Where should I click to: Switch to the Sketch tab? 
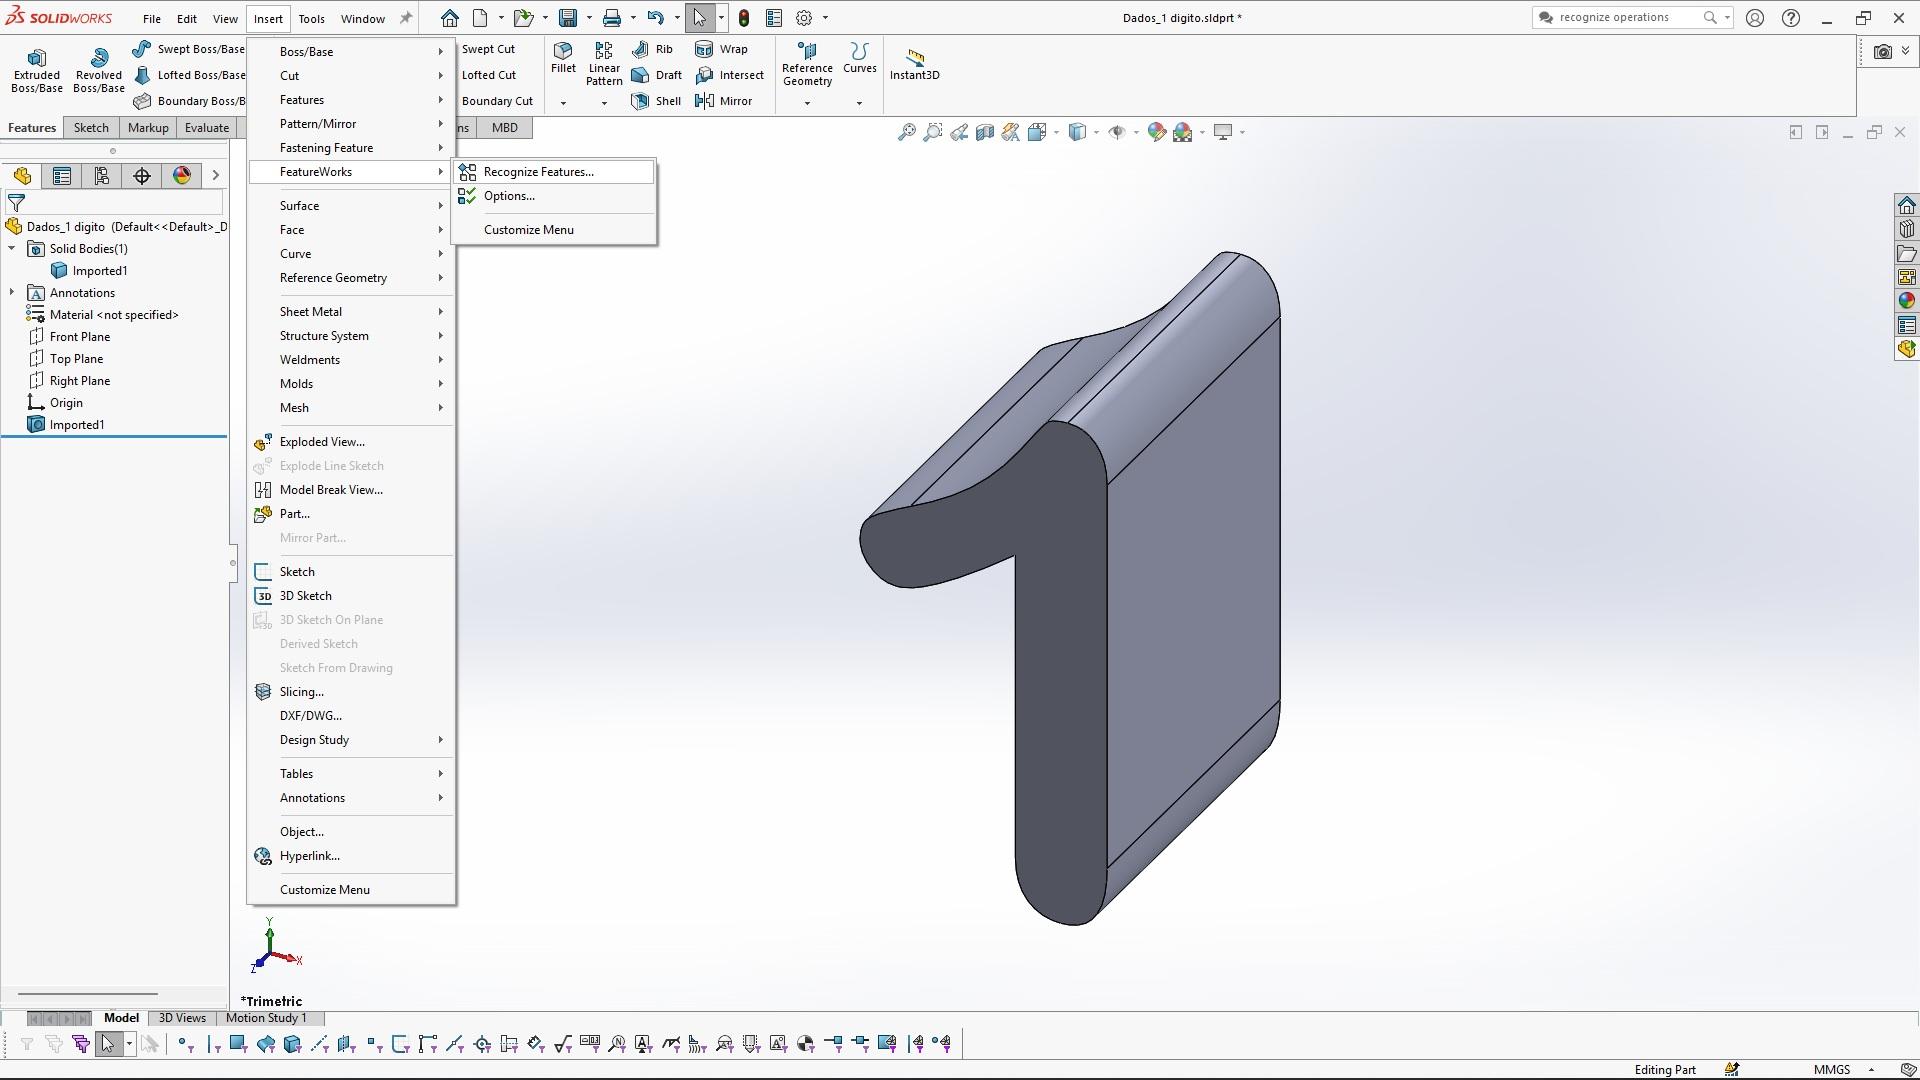pos(91,128)
